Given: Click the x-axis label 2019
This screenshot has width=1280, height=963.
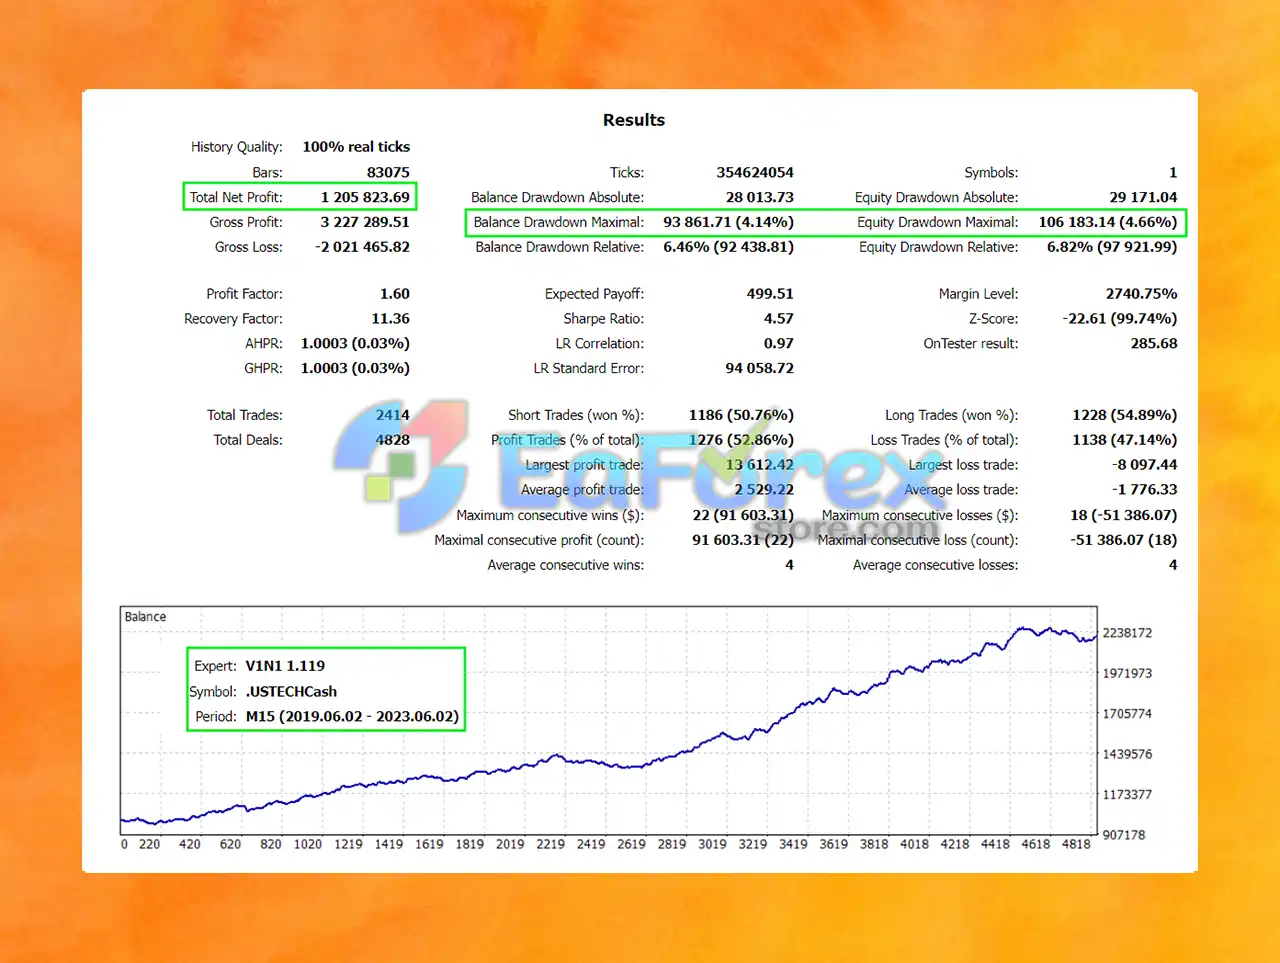Looking at the screenshot, I should 510,844.
